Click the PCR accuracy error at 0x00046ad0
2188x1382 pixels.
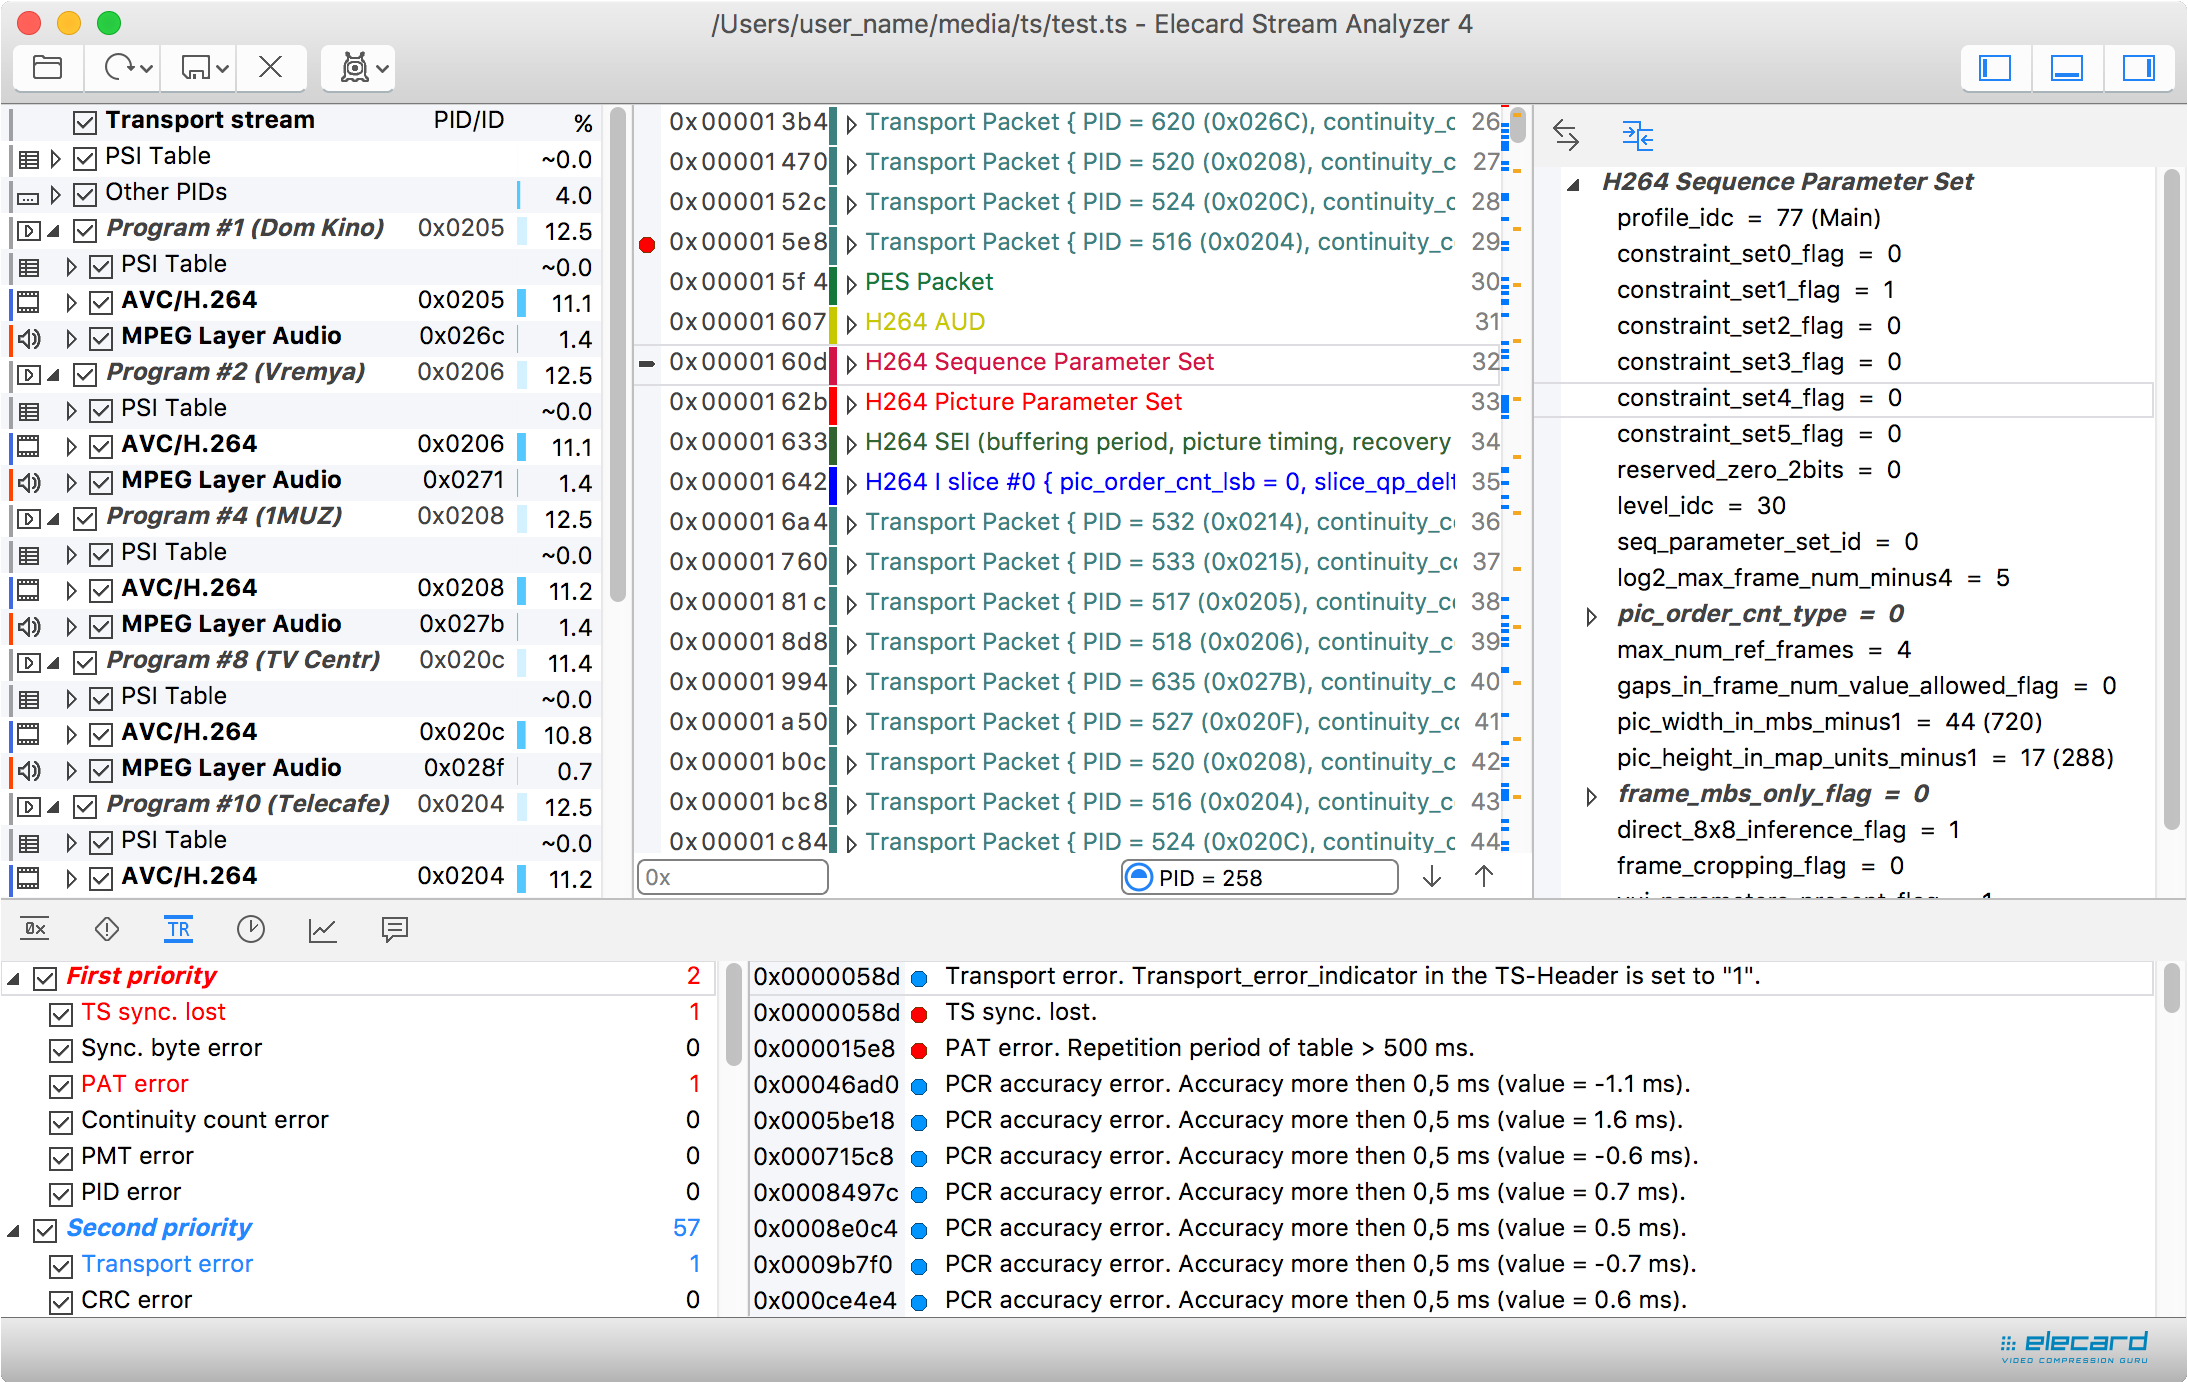1450,1084
